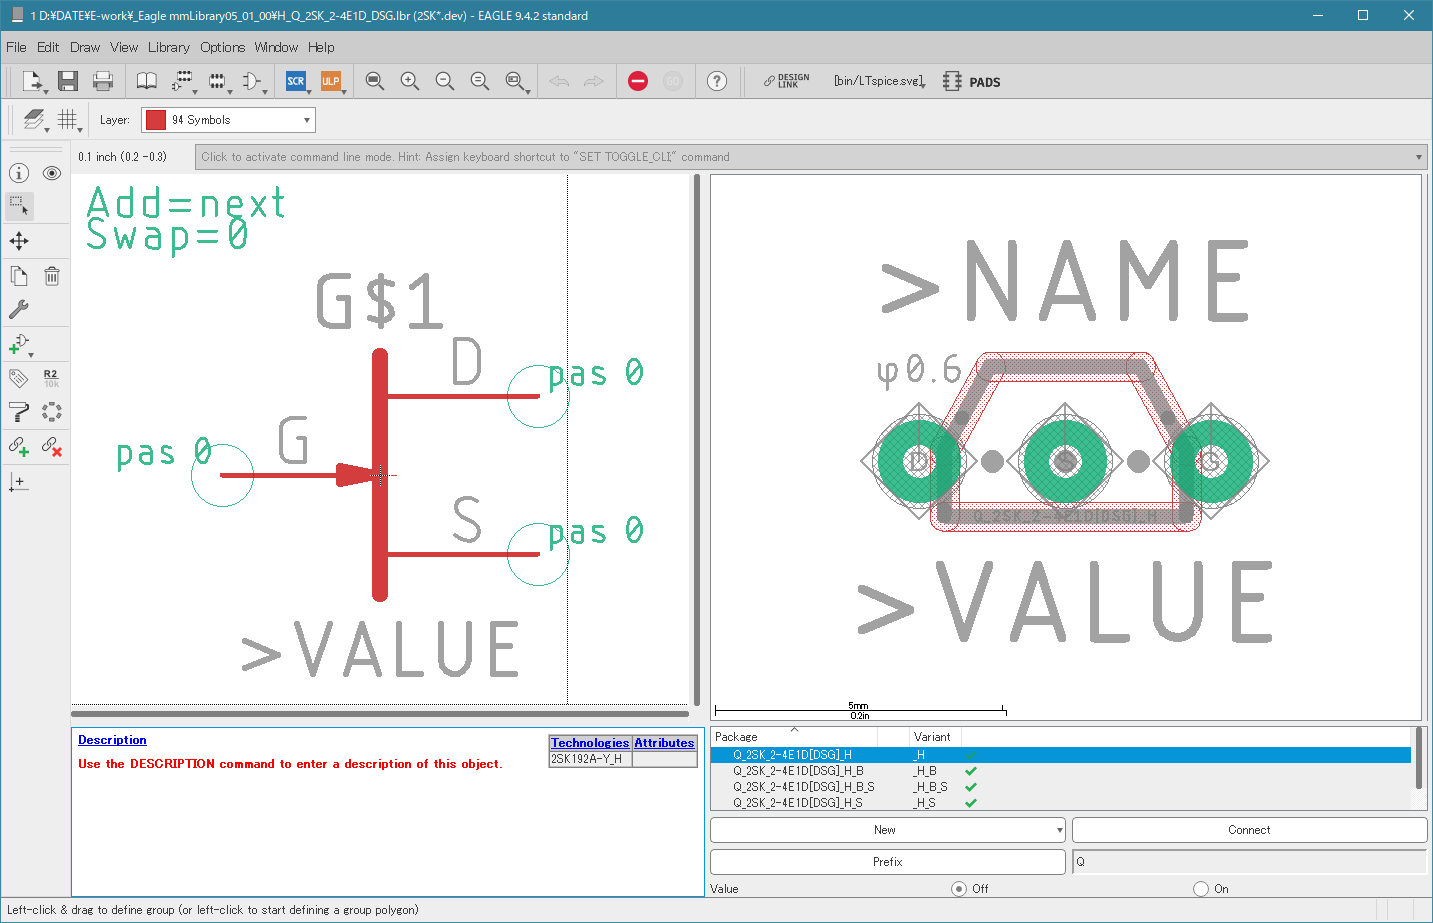The width and height of the screenshot is (1433, 923).
Task: Toggle the Show eye tool
Action: 52,173
